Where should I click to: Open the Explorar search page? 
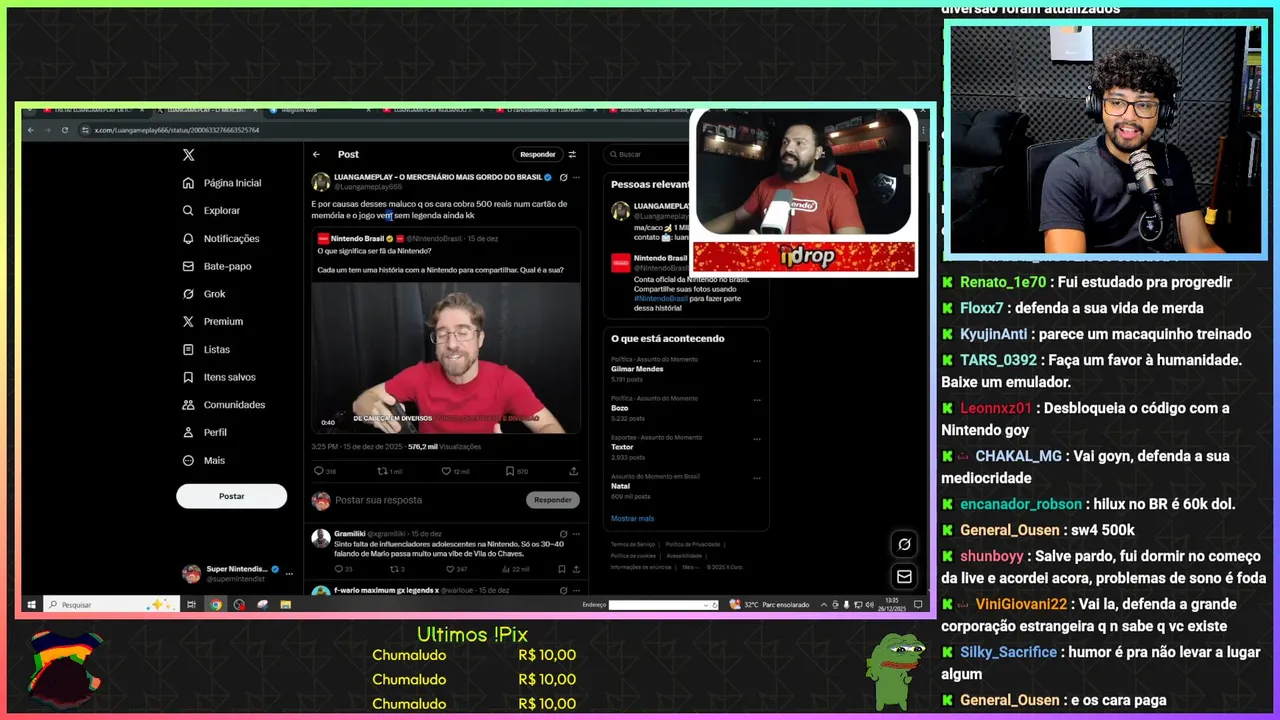coord(211,211)
